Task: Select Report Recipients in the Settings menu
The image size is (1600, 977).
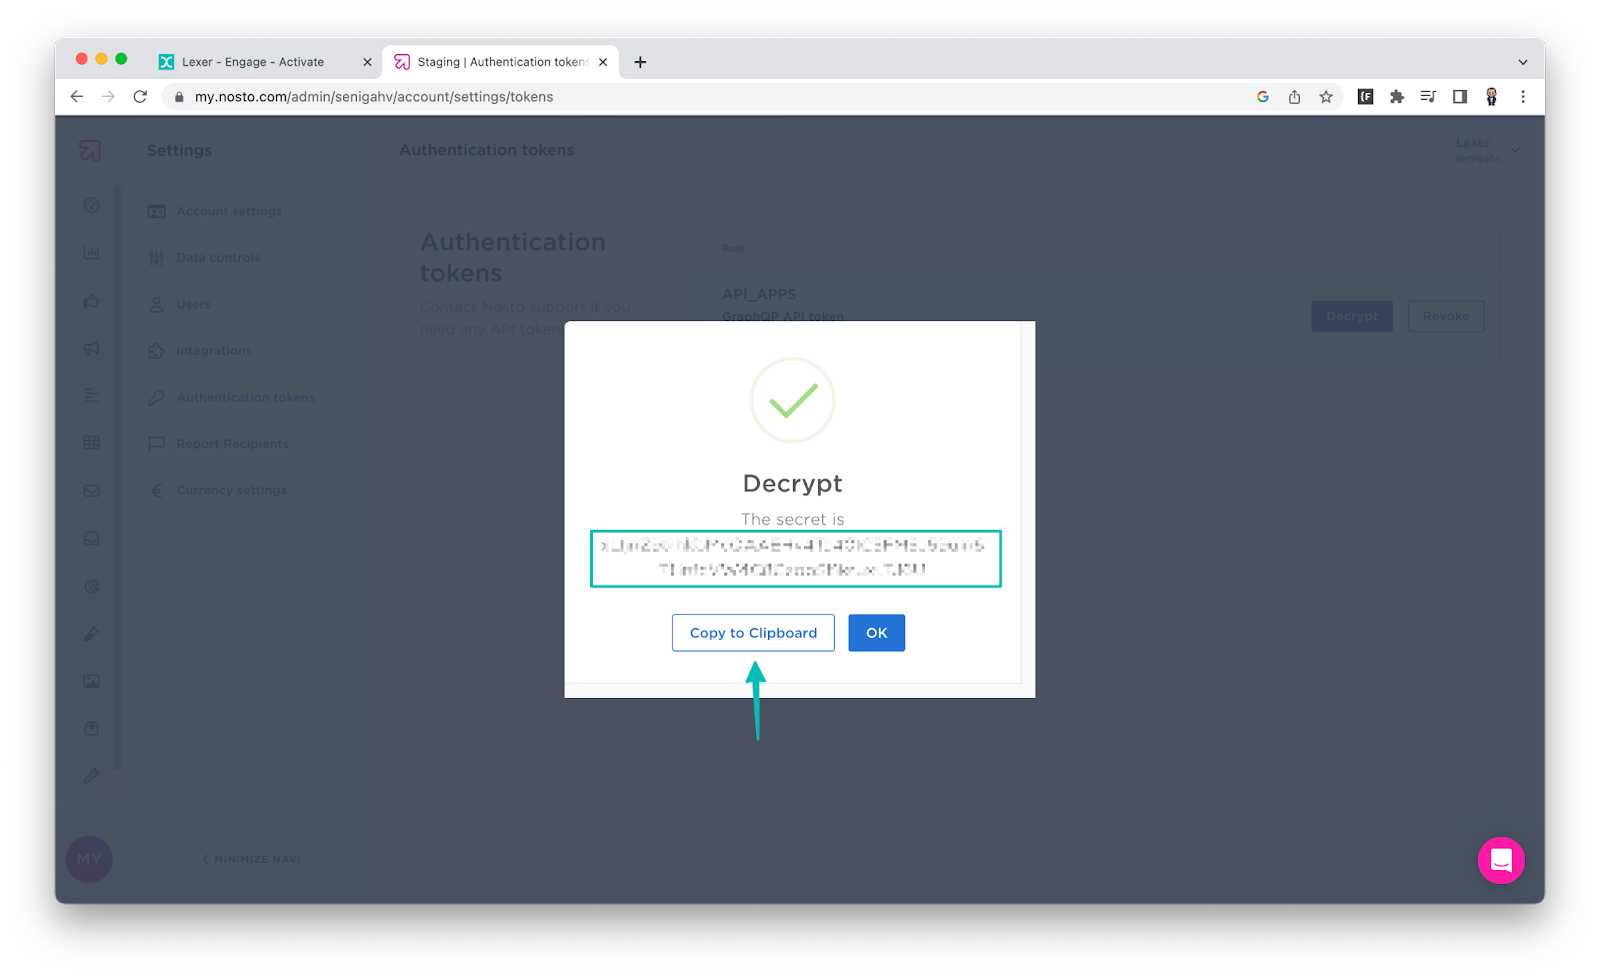Action: click(x=232, y=443)
